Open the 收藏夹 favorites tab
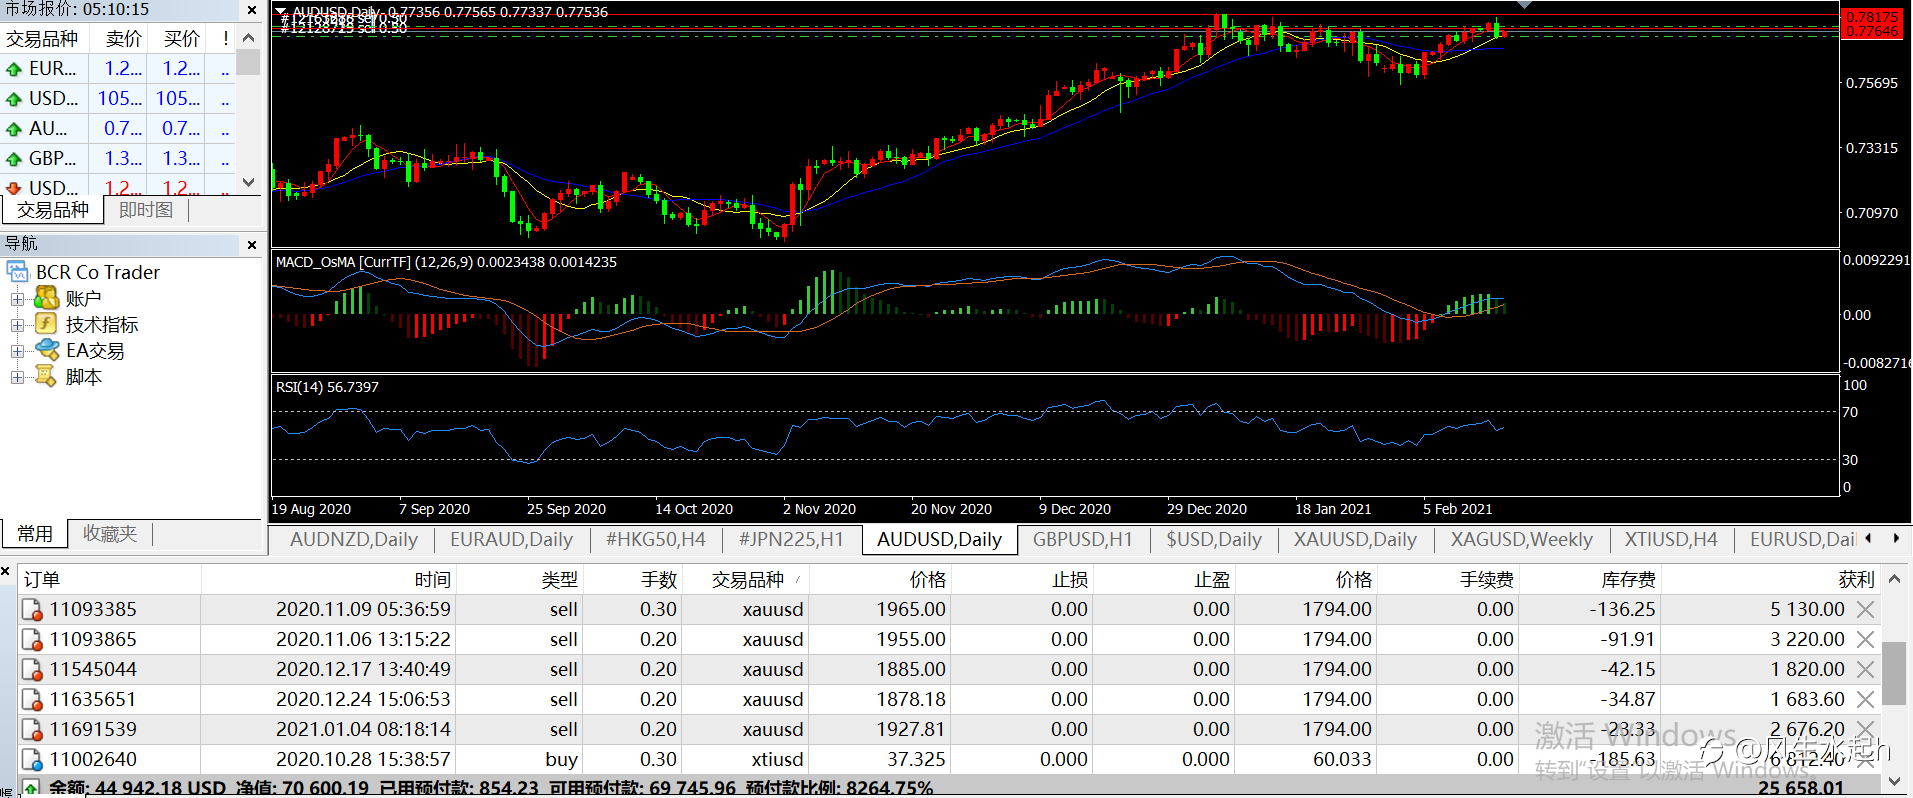The height and width of the screenshot is (798, 1913). pos(110,534)
